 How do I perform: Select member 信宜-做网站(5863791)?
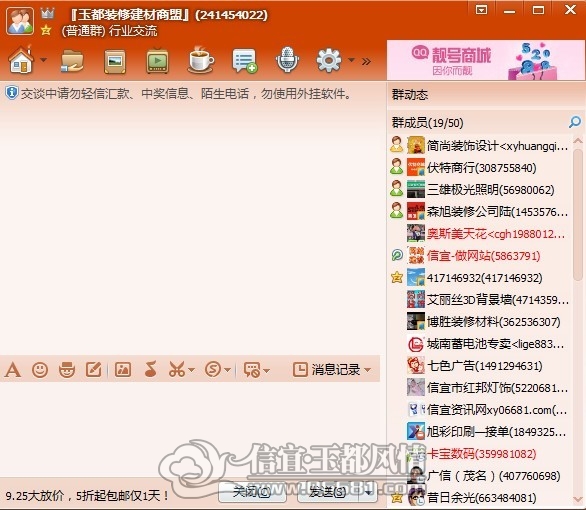coord(480,256)
